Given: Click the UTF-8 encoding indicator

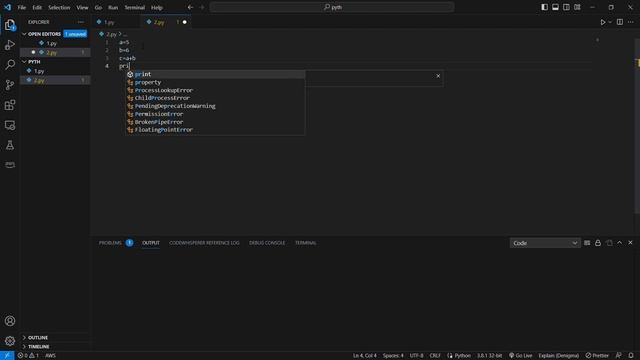Looking at the screenshot, I should (x=416, y=356).
